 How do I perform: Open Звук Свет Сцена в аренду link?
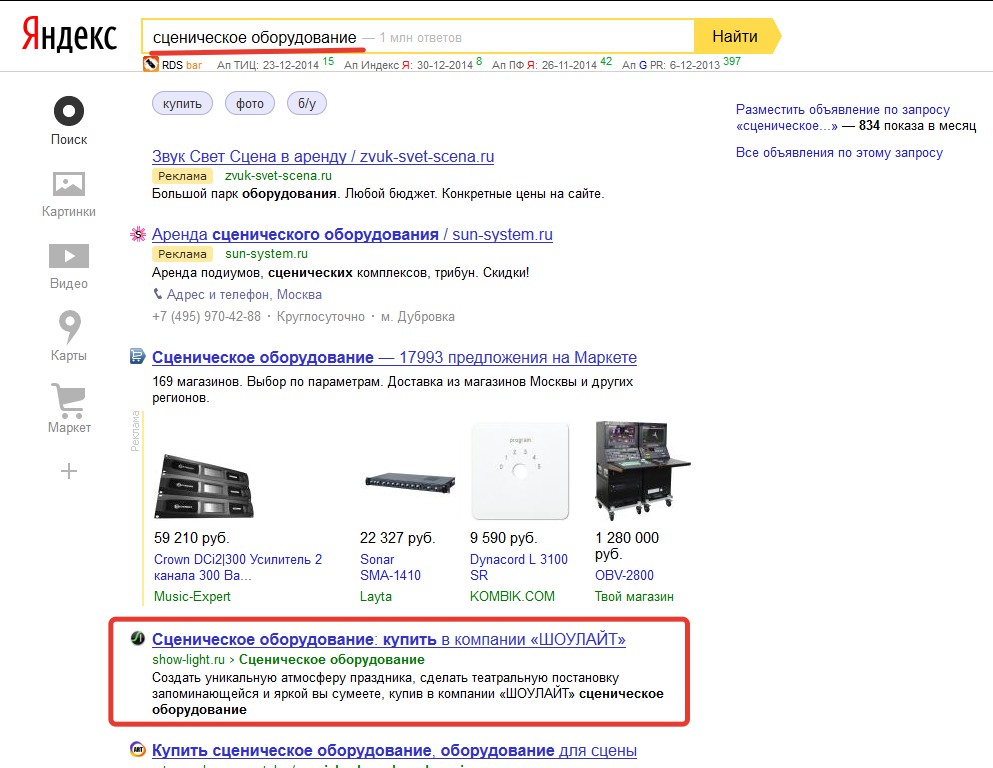point(323,156)
